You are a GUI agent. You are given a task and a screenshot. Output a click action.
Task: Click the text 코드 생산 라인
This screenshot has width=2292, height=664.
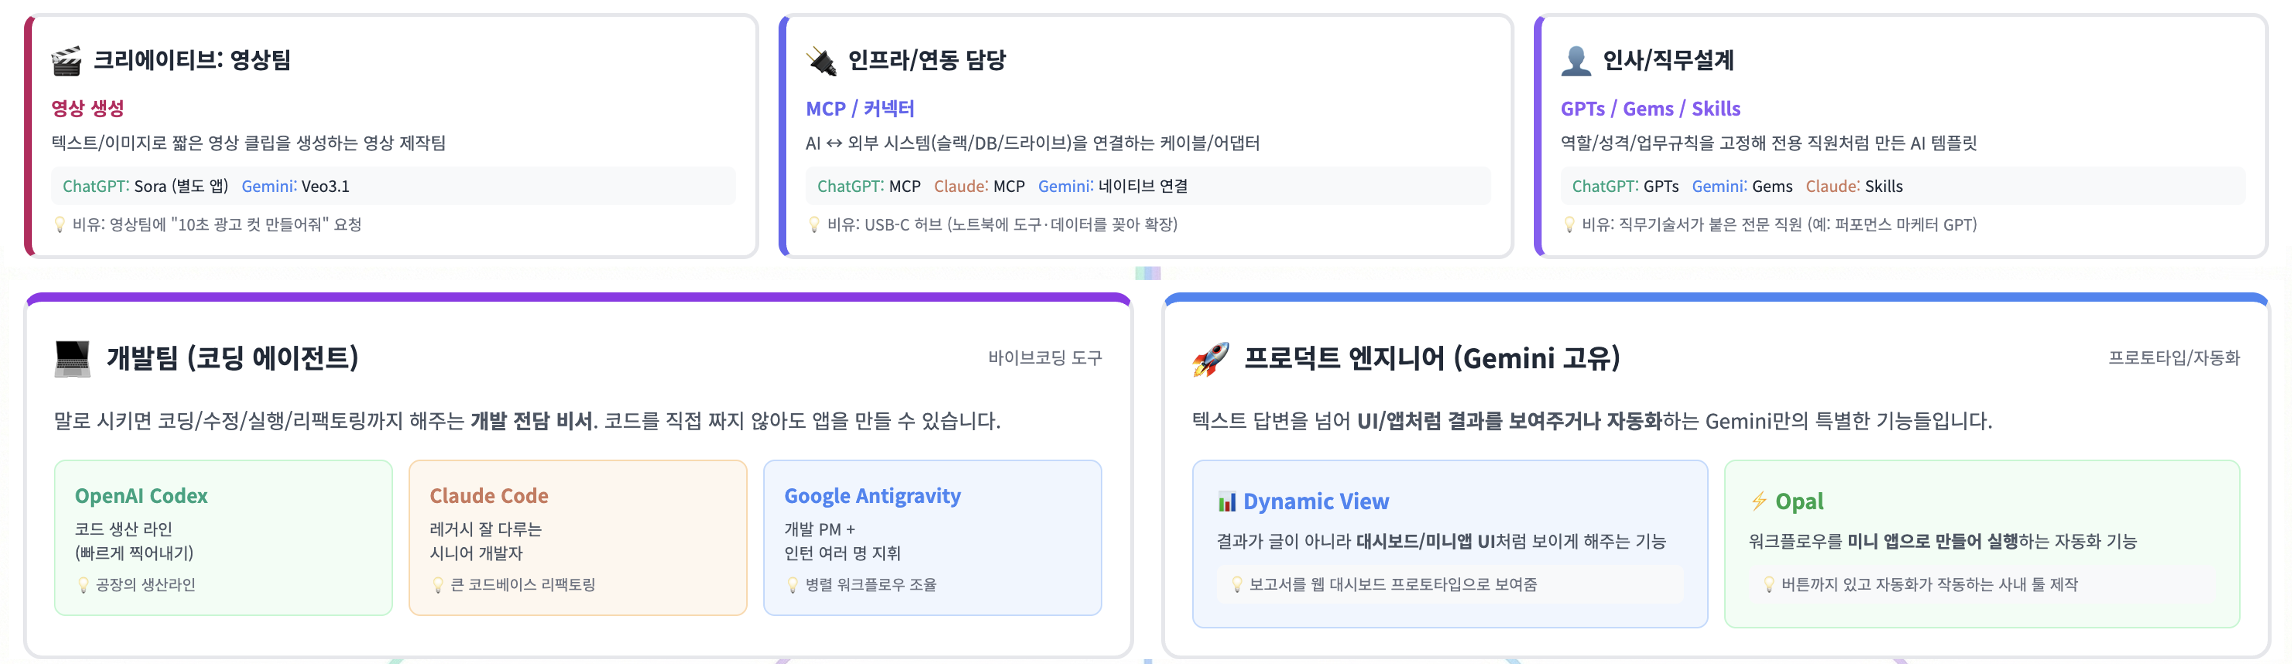coord(124,529)
